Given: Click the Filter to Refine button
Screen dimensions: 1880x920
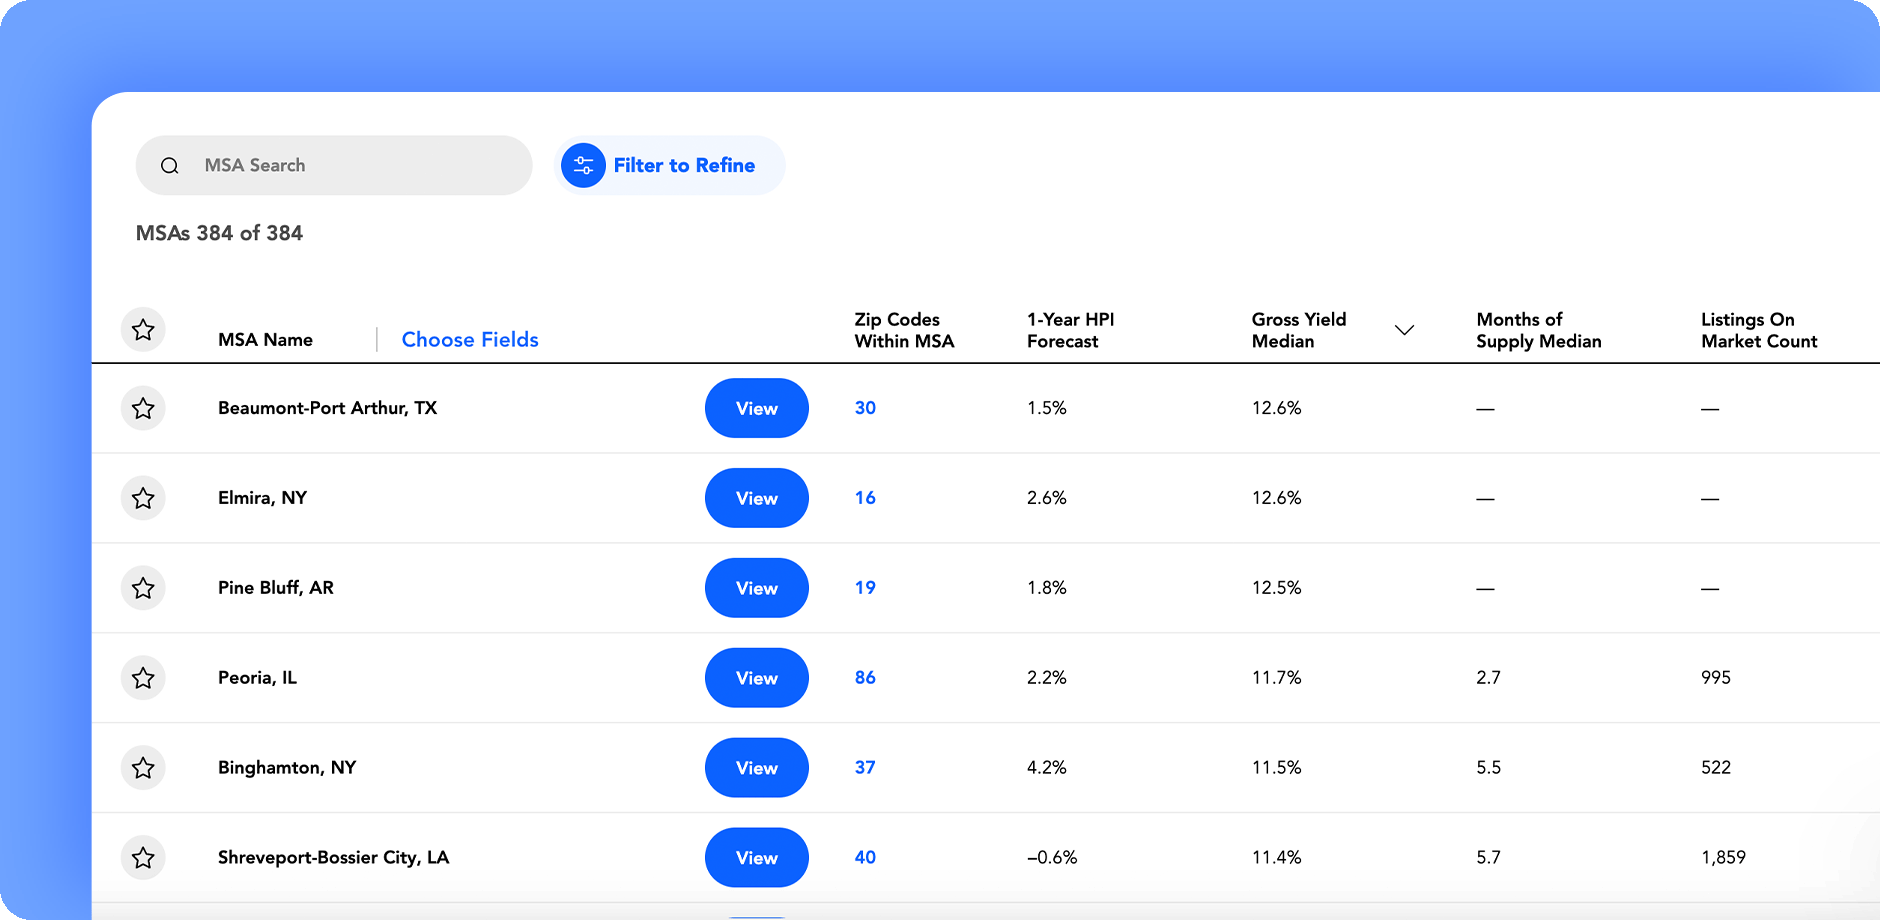Looking at the screenshot, I should pos(668,165).
